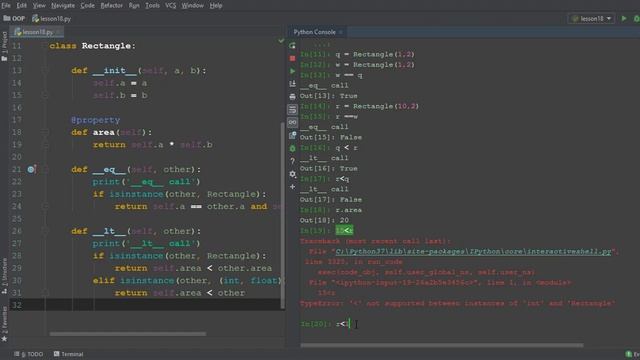Viewport: 640px width, 360px height.
Task: Collapse area method fold on line 18
Action: [45, 132]
